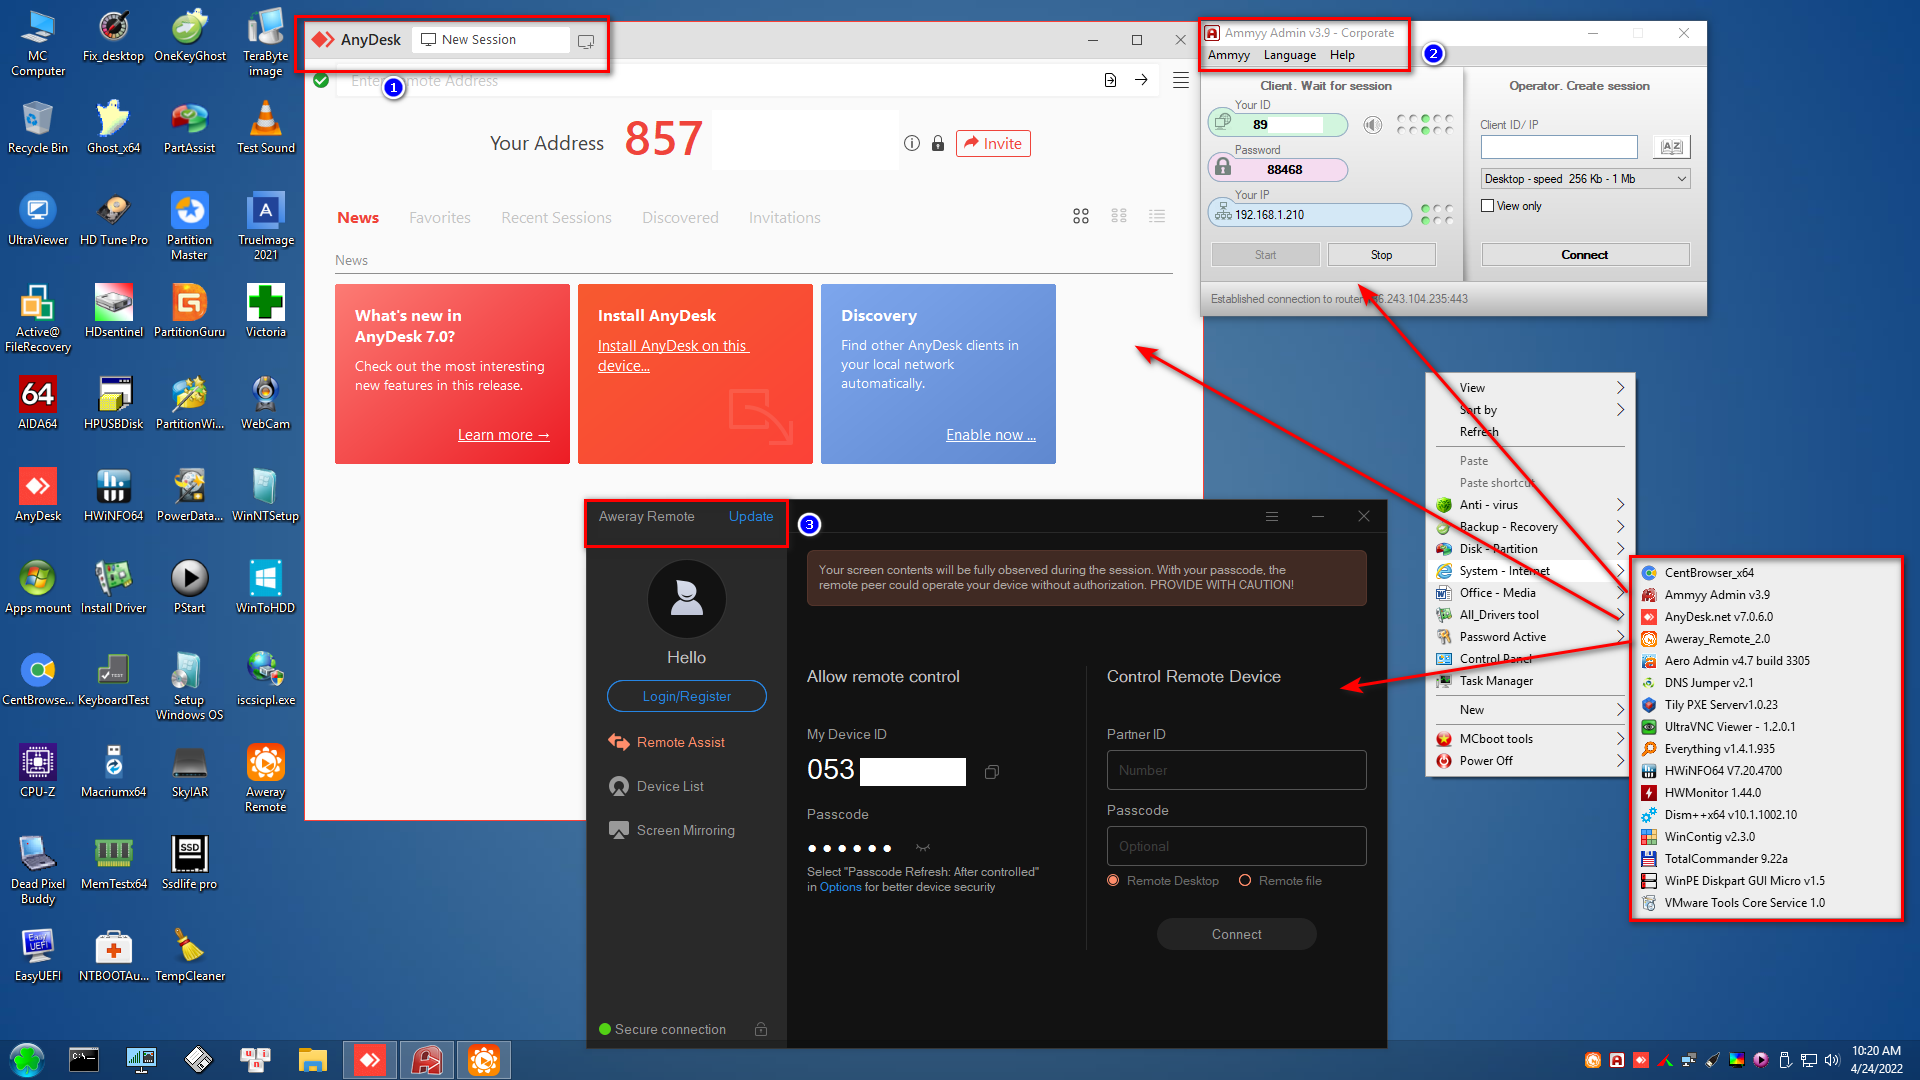Open the Desktop speed dropdown
1920x1080 pixels.
1585,179
